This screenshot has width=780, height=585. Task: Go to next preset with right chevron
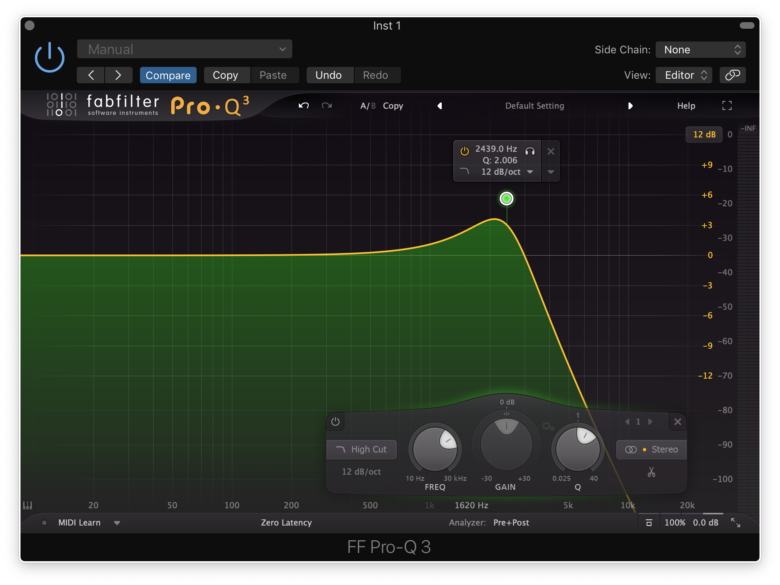click(118, 75)
